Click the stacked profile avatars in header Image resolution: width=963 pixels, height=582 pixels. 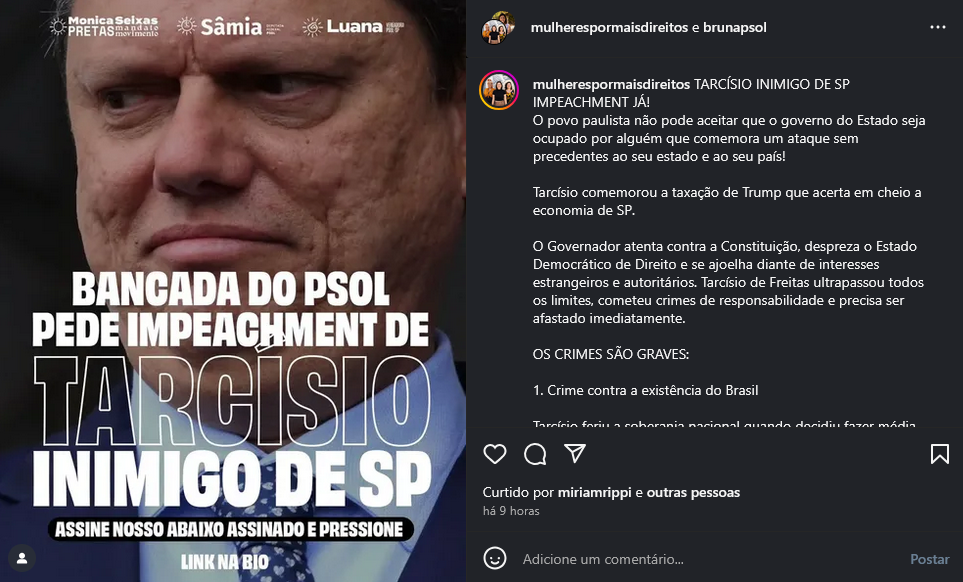[498, 28]
